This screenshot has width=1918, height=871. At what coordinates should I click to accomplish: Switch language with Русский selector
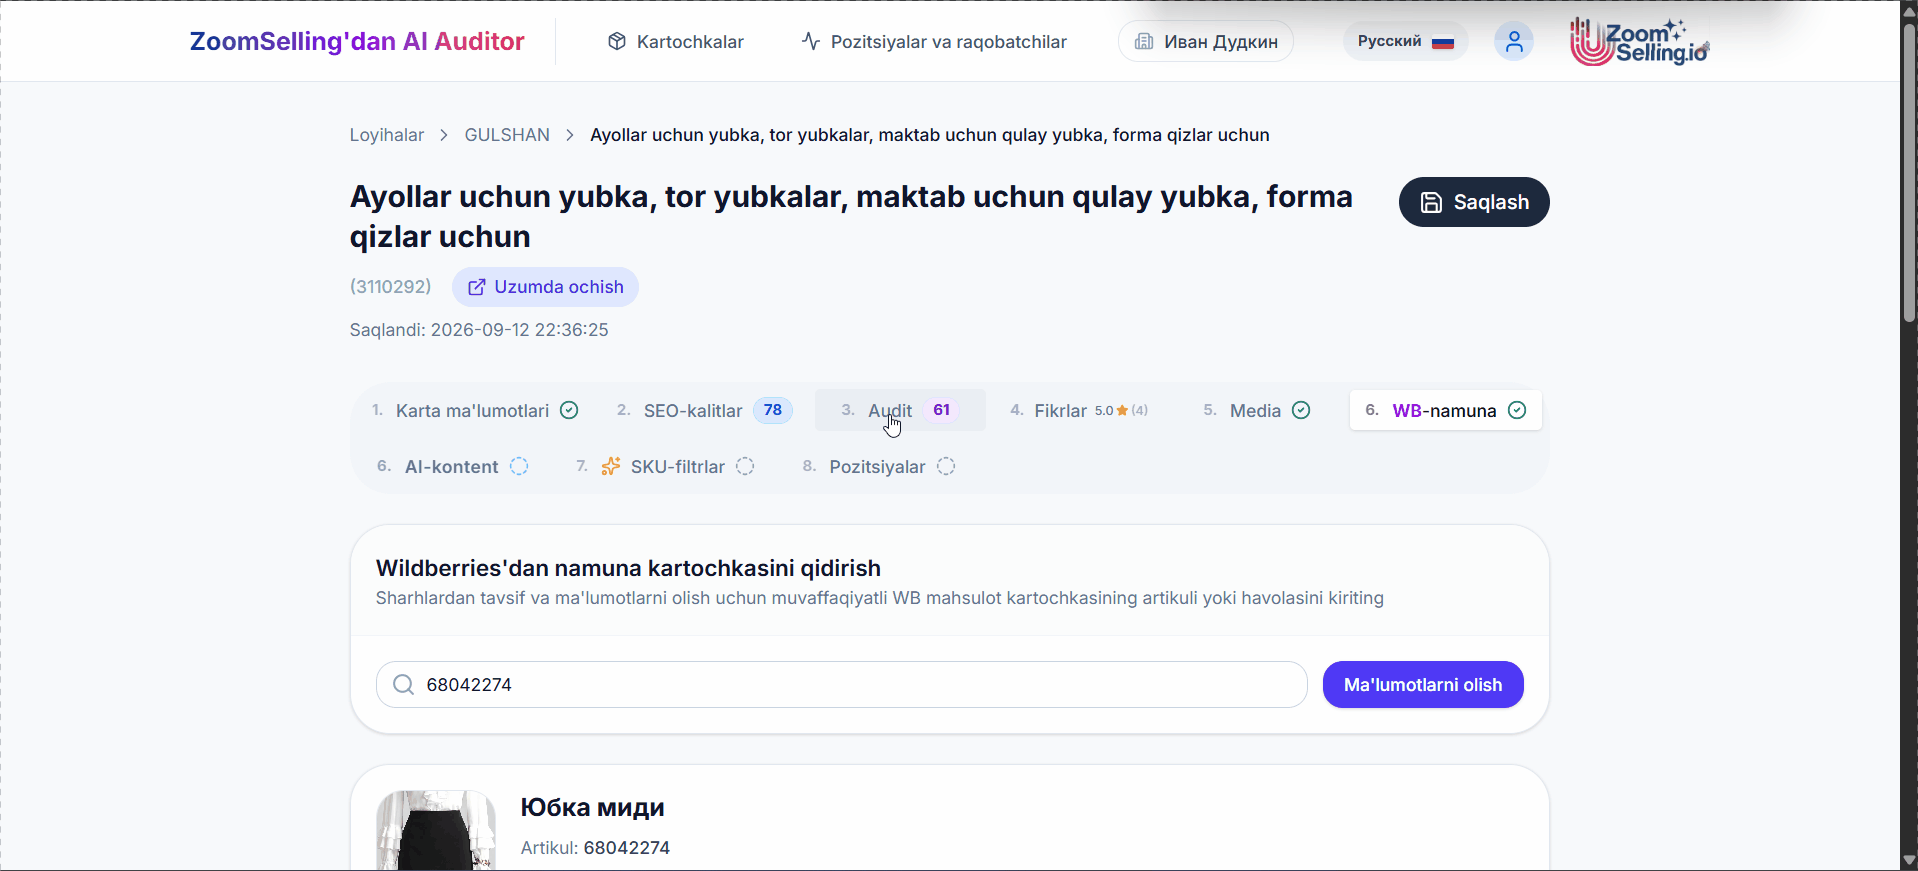click(x=1406, y=41)
